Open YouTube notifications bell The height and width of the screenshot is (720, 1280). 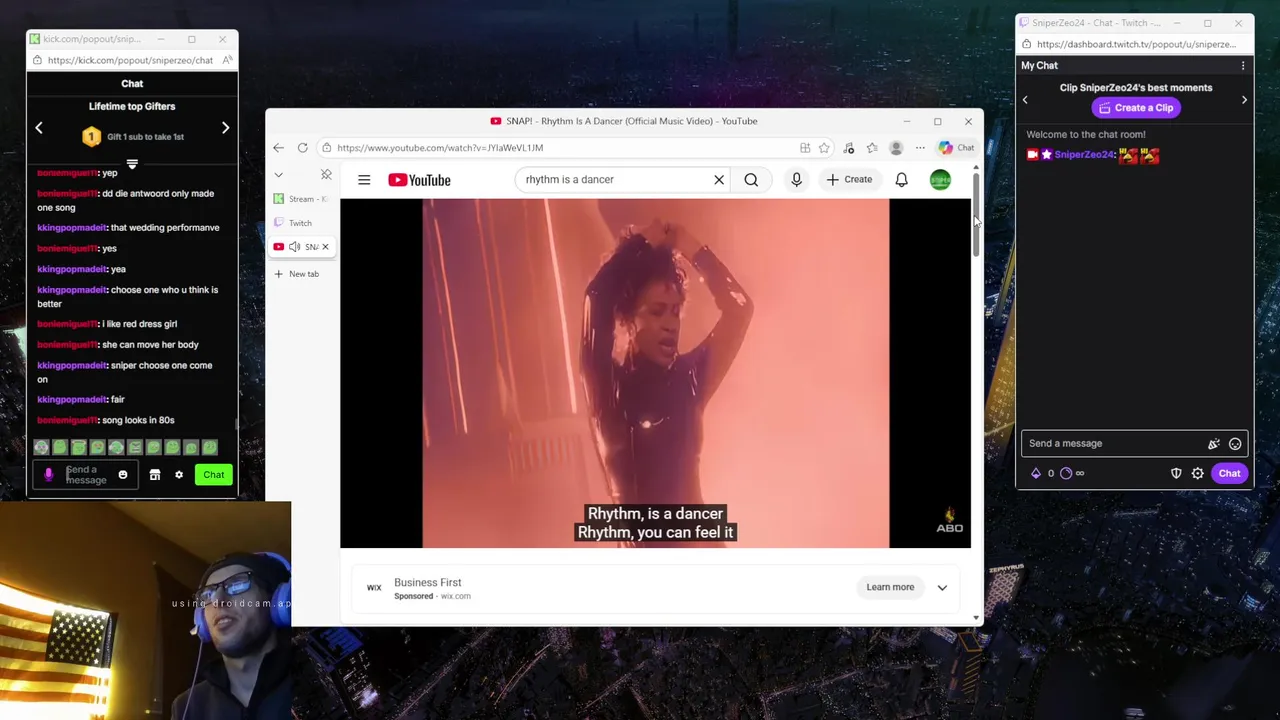click(901, 180)
